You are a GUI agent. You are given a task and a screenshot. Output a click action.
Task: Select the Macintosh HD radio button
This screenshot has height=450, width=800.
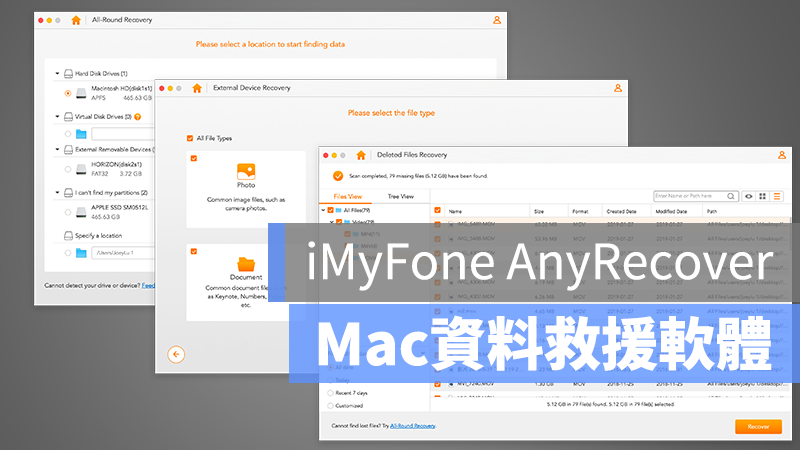click(68, 93)
